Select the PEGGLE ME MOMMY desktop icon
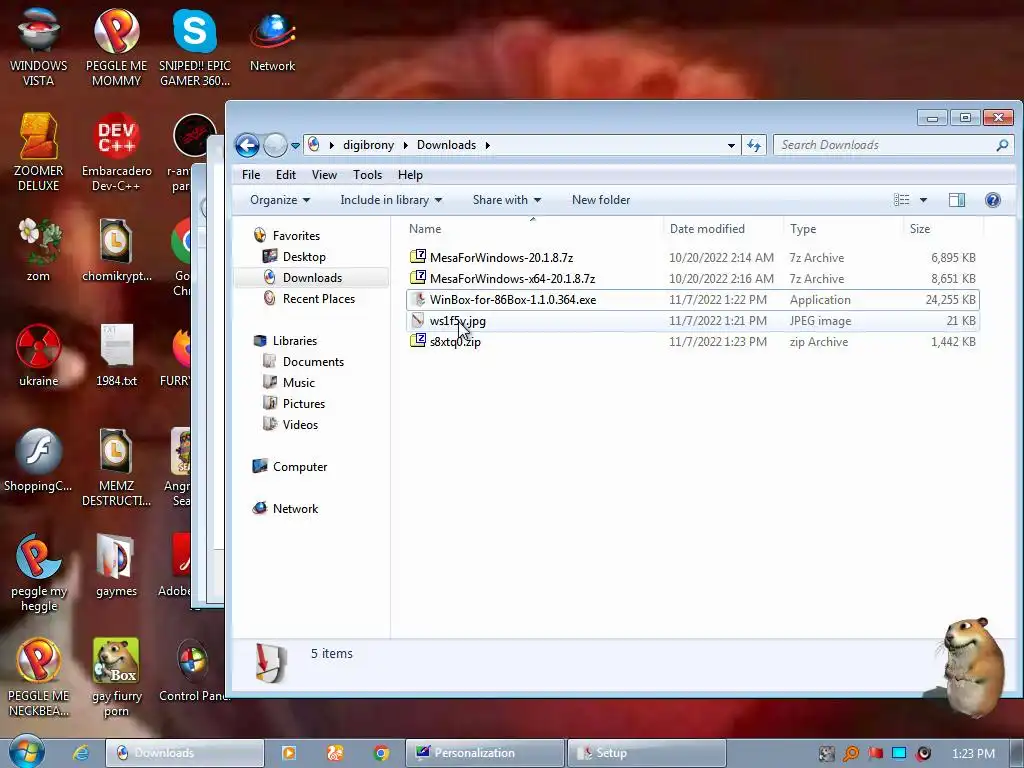The height and width of the screenshot is (768, 1024). coord(116,47)
